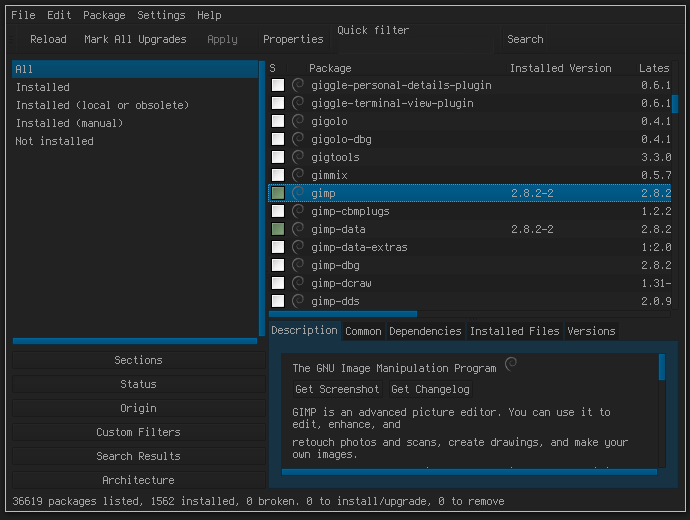Mark the gimp-dbg checkbox
The image size is (690, 520).
[278, 265]
